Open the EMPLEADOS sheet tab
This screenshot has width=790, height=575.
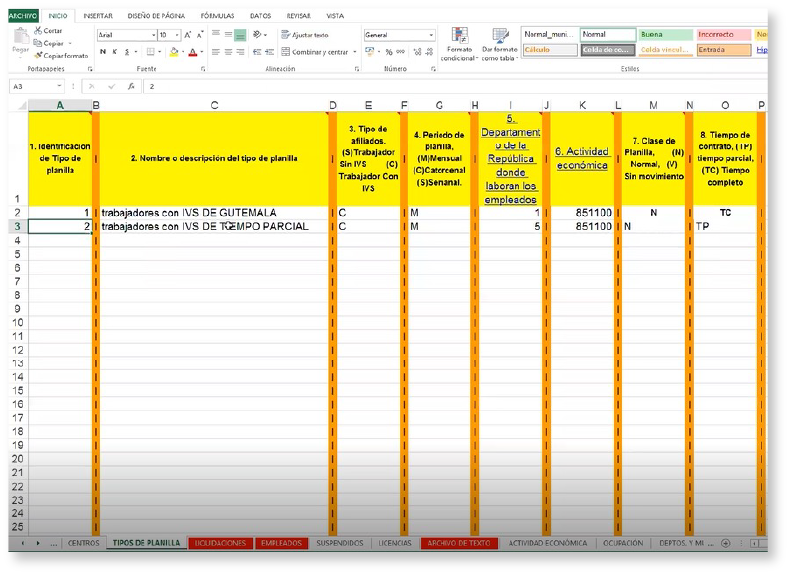pyautogui.click(x=281, y=543)
